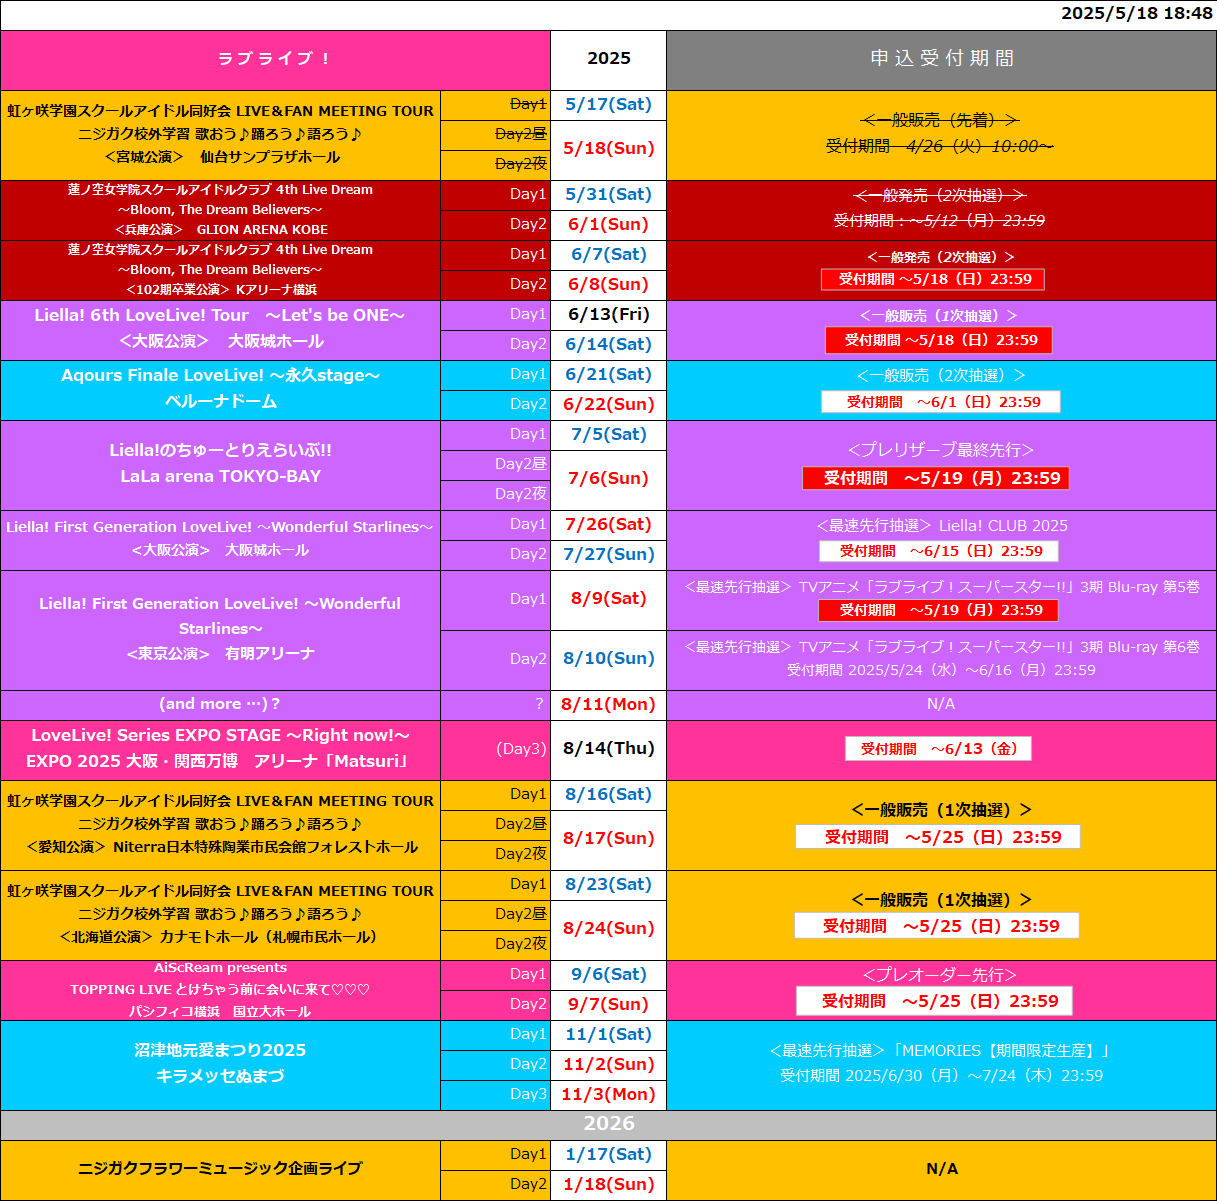
Task: Click the Liella! 6th LoveLive! Tour title
Action: 220,316
